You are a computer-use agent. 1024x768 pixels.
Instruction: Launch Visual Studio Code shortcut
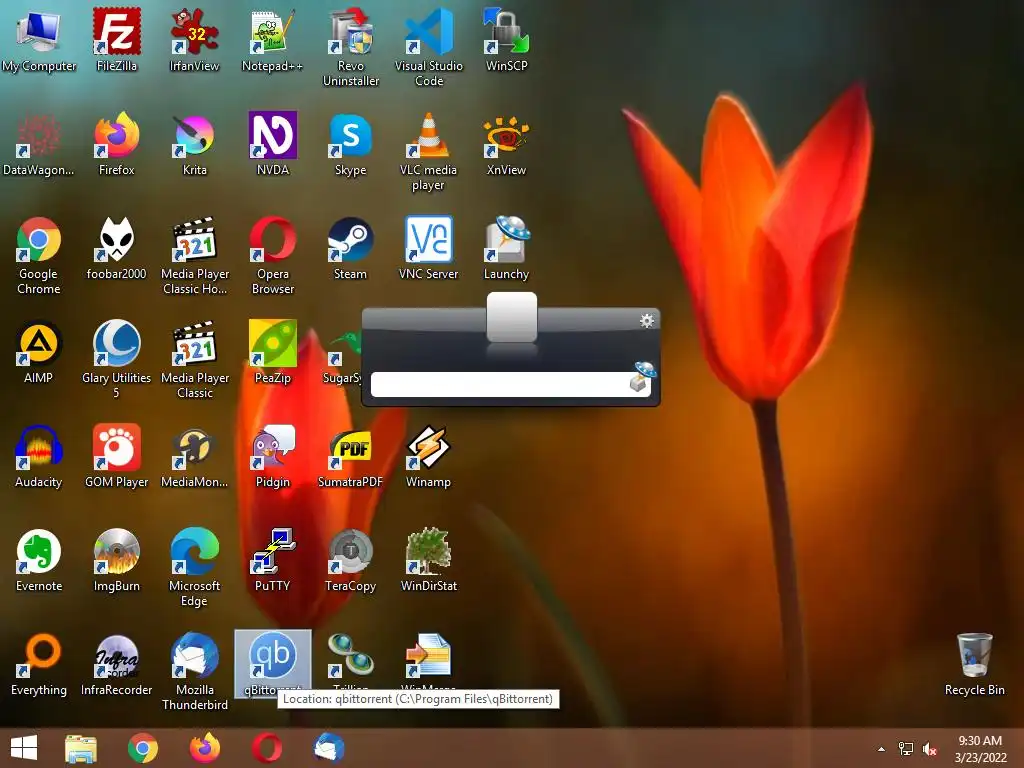pos(428,47)
